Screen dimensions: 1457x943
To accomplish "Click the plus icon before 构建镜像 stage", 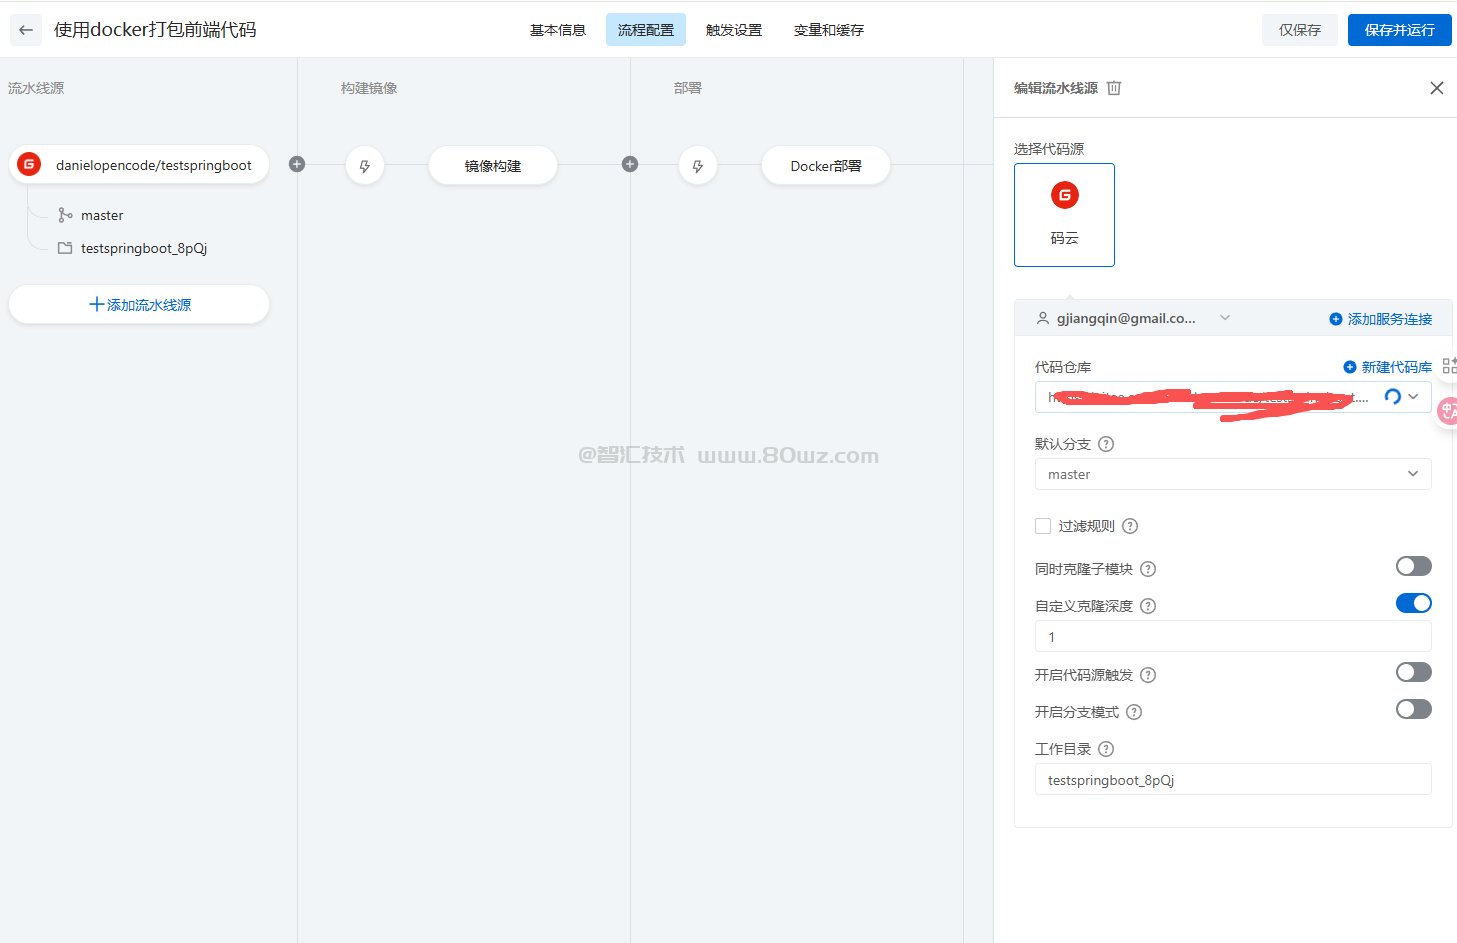I will click(297, 165).
